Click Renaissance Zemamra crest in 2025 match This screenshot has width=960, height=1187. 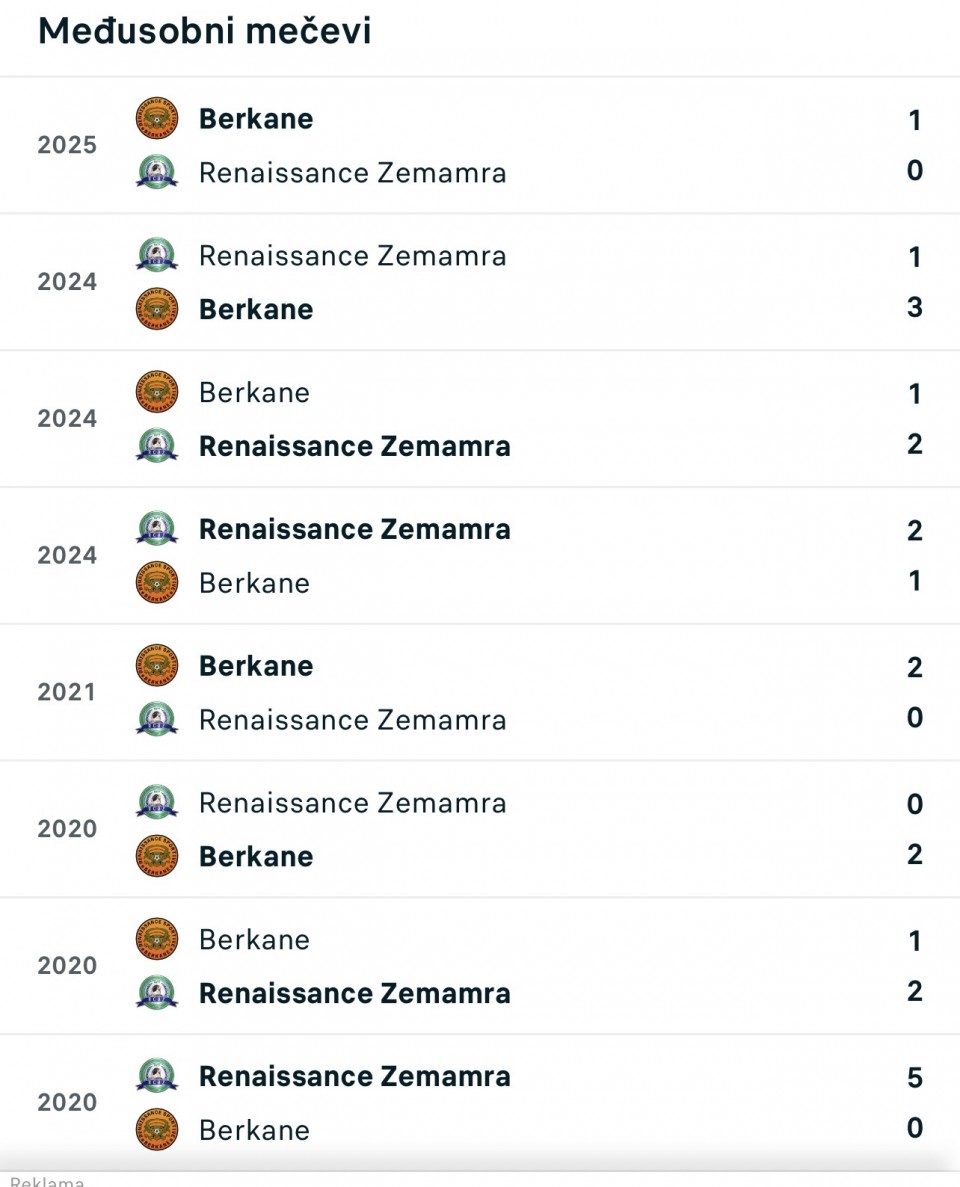tap(156, 173)
